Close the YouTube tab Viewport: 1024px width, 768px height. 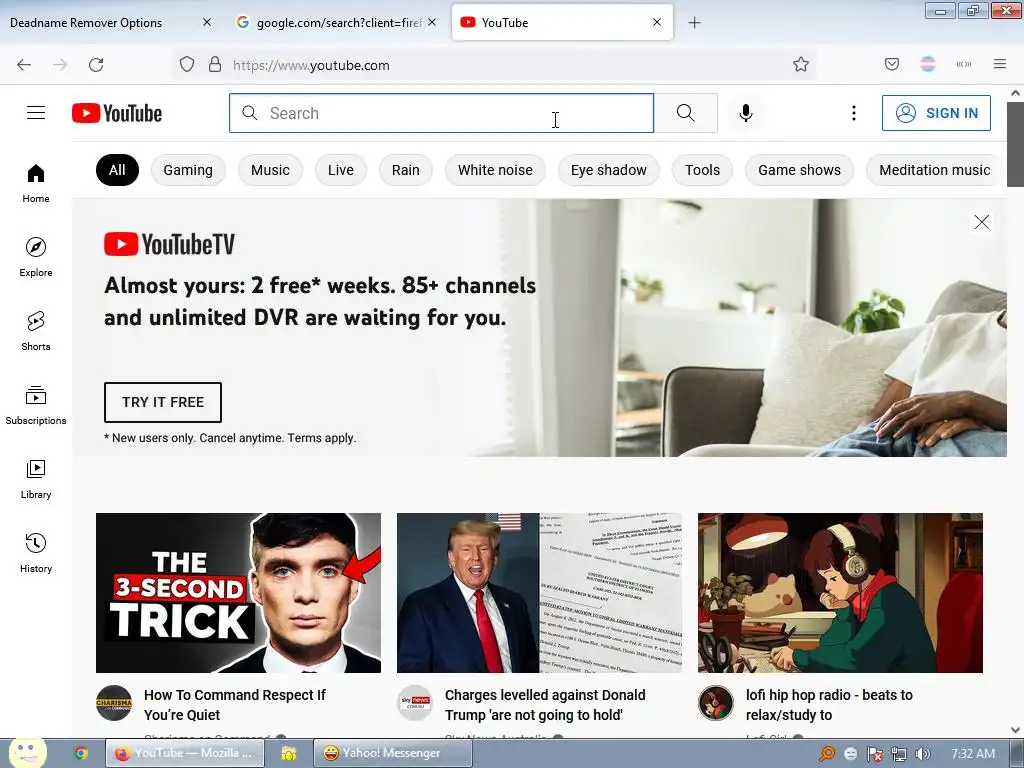pyautogui.click(x=657, y=22)
